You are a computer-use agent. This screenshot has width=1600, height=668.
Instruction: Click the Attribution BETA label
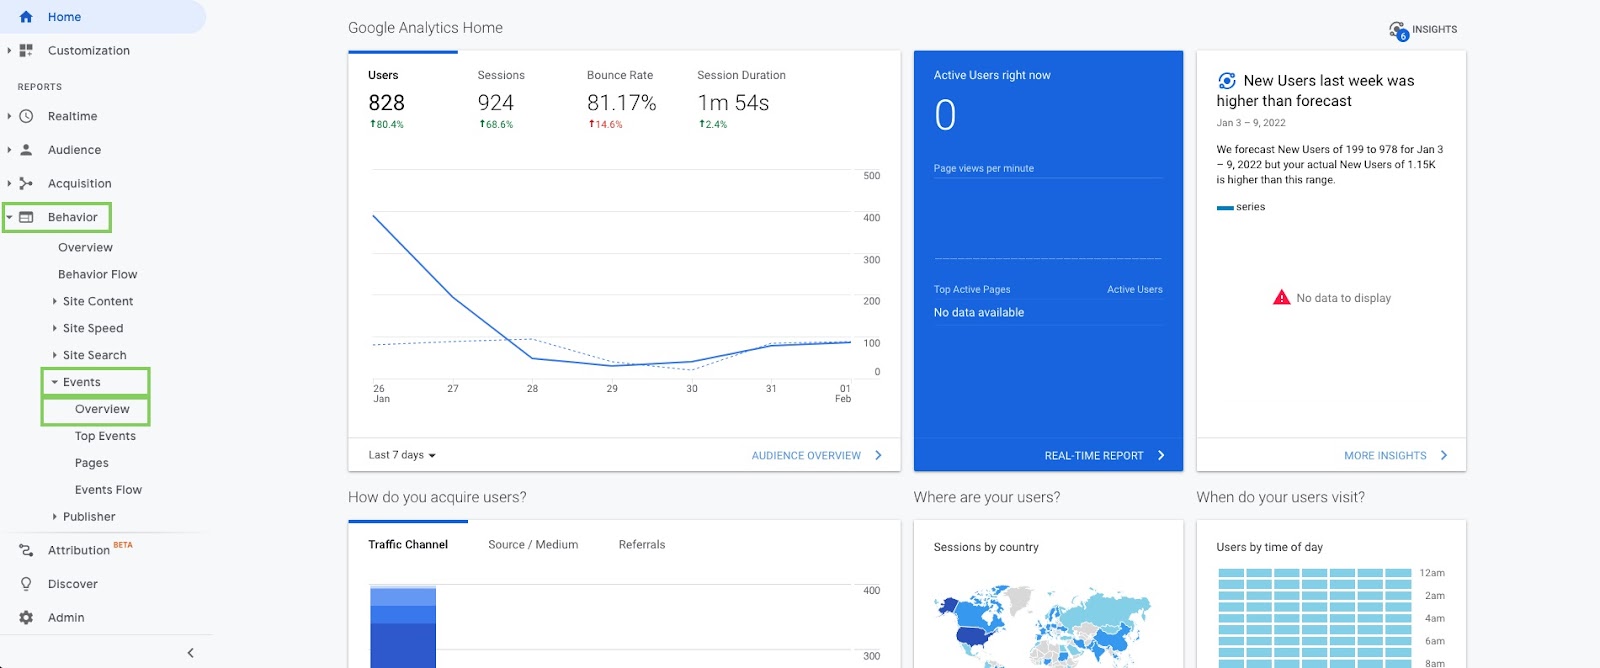[90, 549]
